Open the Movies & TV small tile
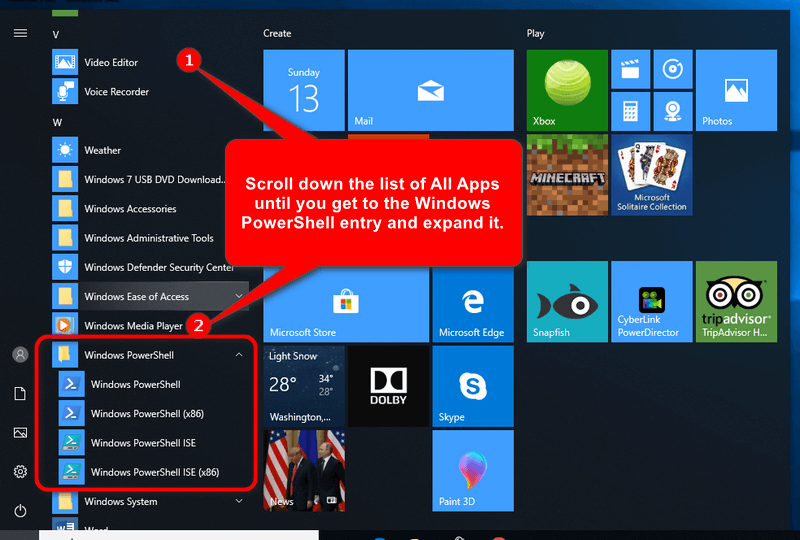Screen dimensions: 800x540 coord(631,69)
